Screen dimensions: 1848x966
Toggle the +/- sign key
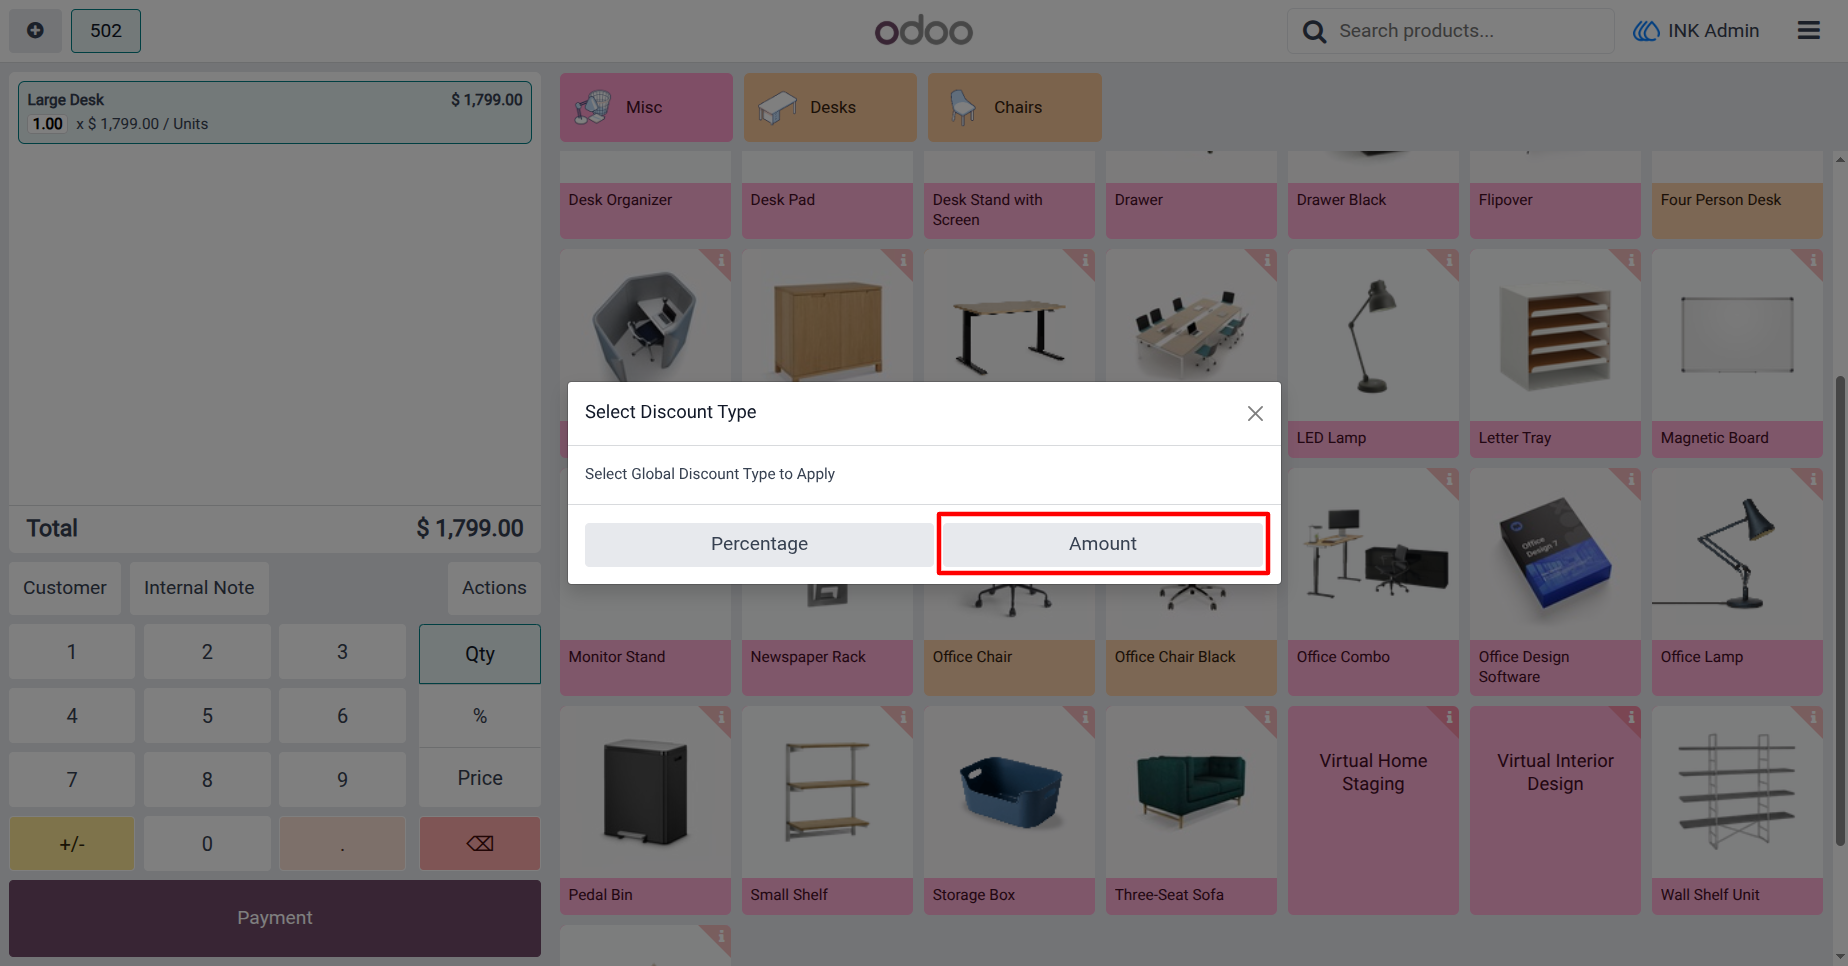(72, 843)
